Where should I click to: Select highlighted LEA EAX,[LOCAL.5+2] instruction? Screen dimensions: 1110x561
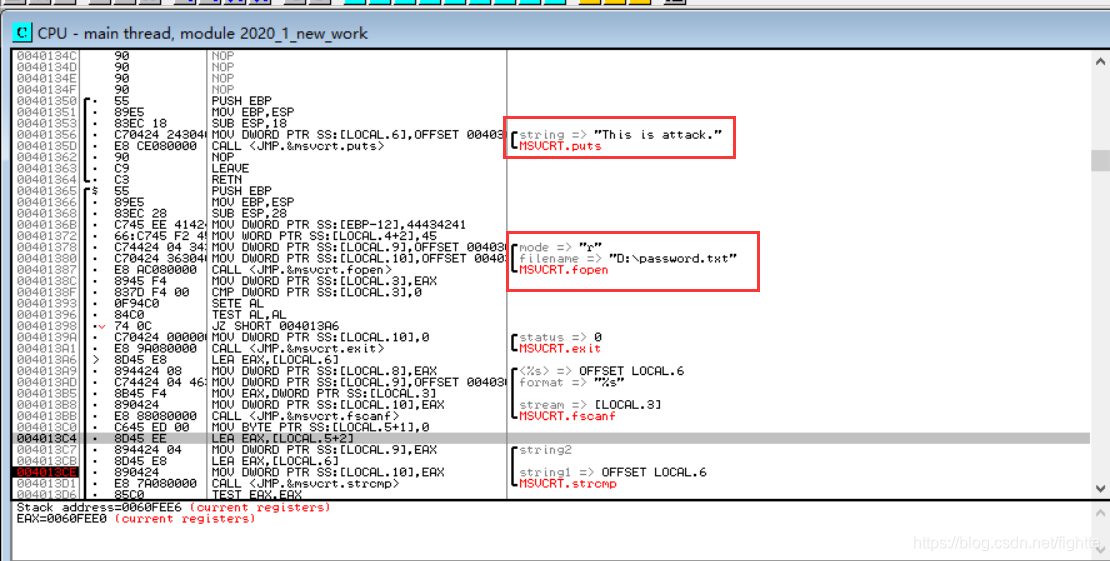pos(282,438)
